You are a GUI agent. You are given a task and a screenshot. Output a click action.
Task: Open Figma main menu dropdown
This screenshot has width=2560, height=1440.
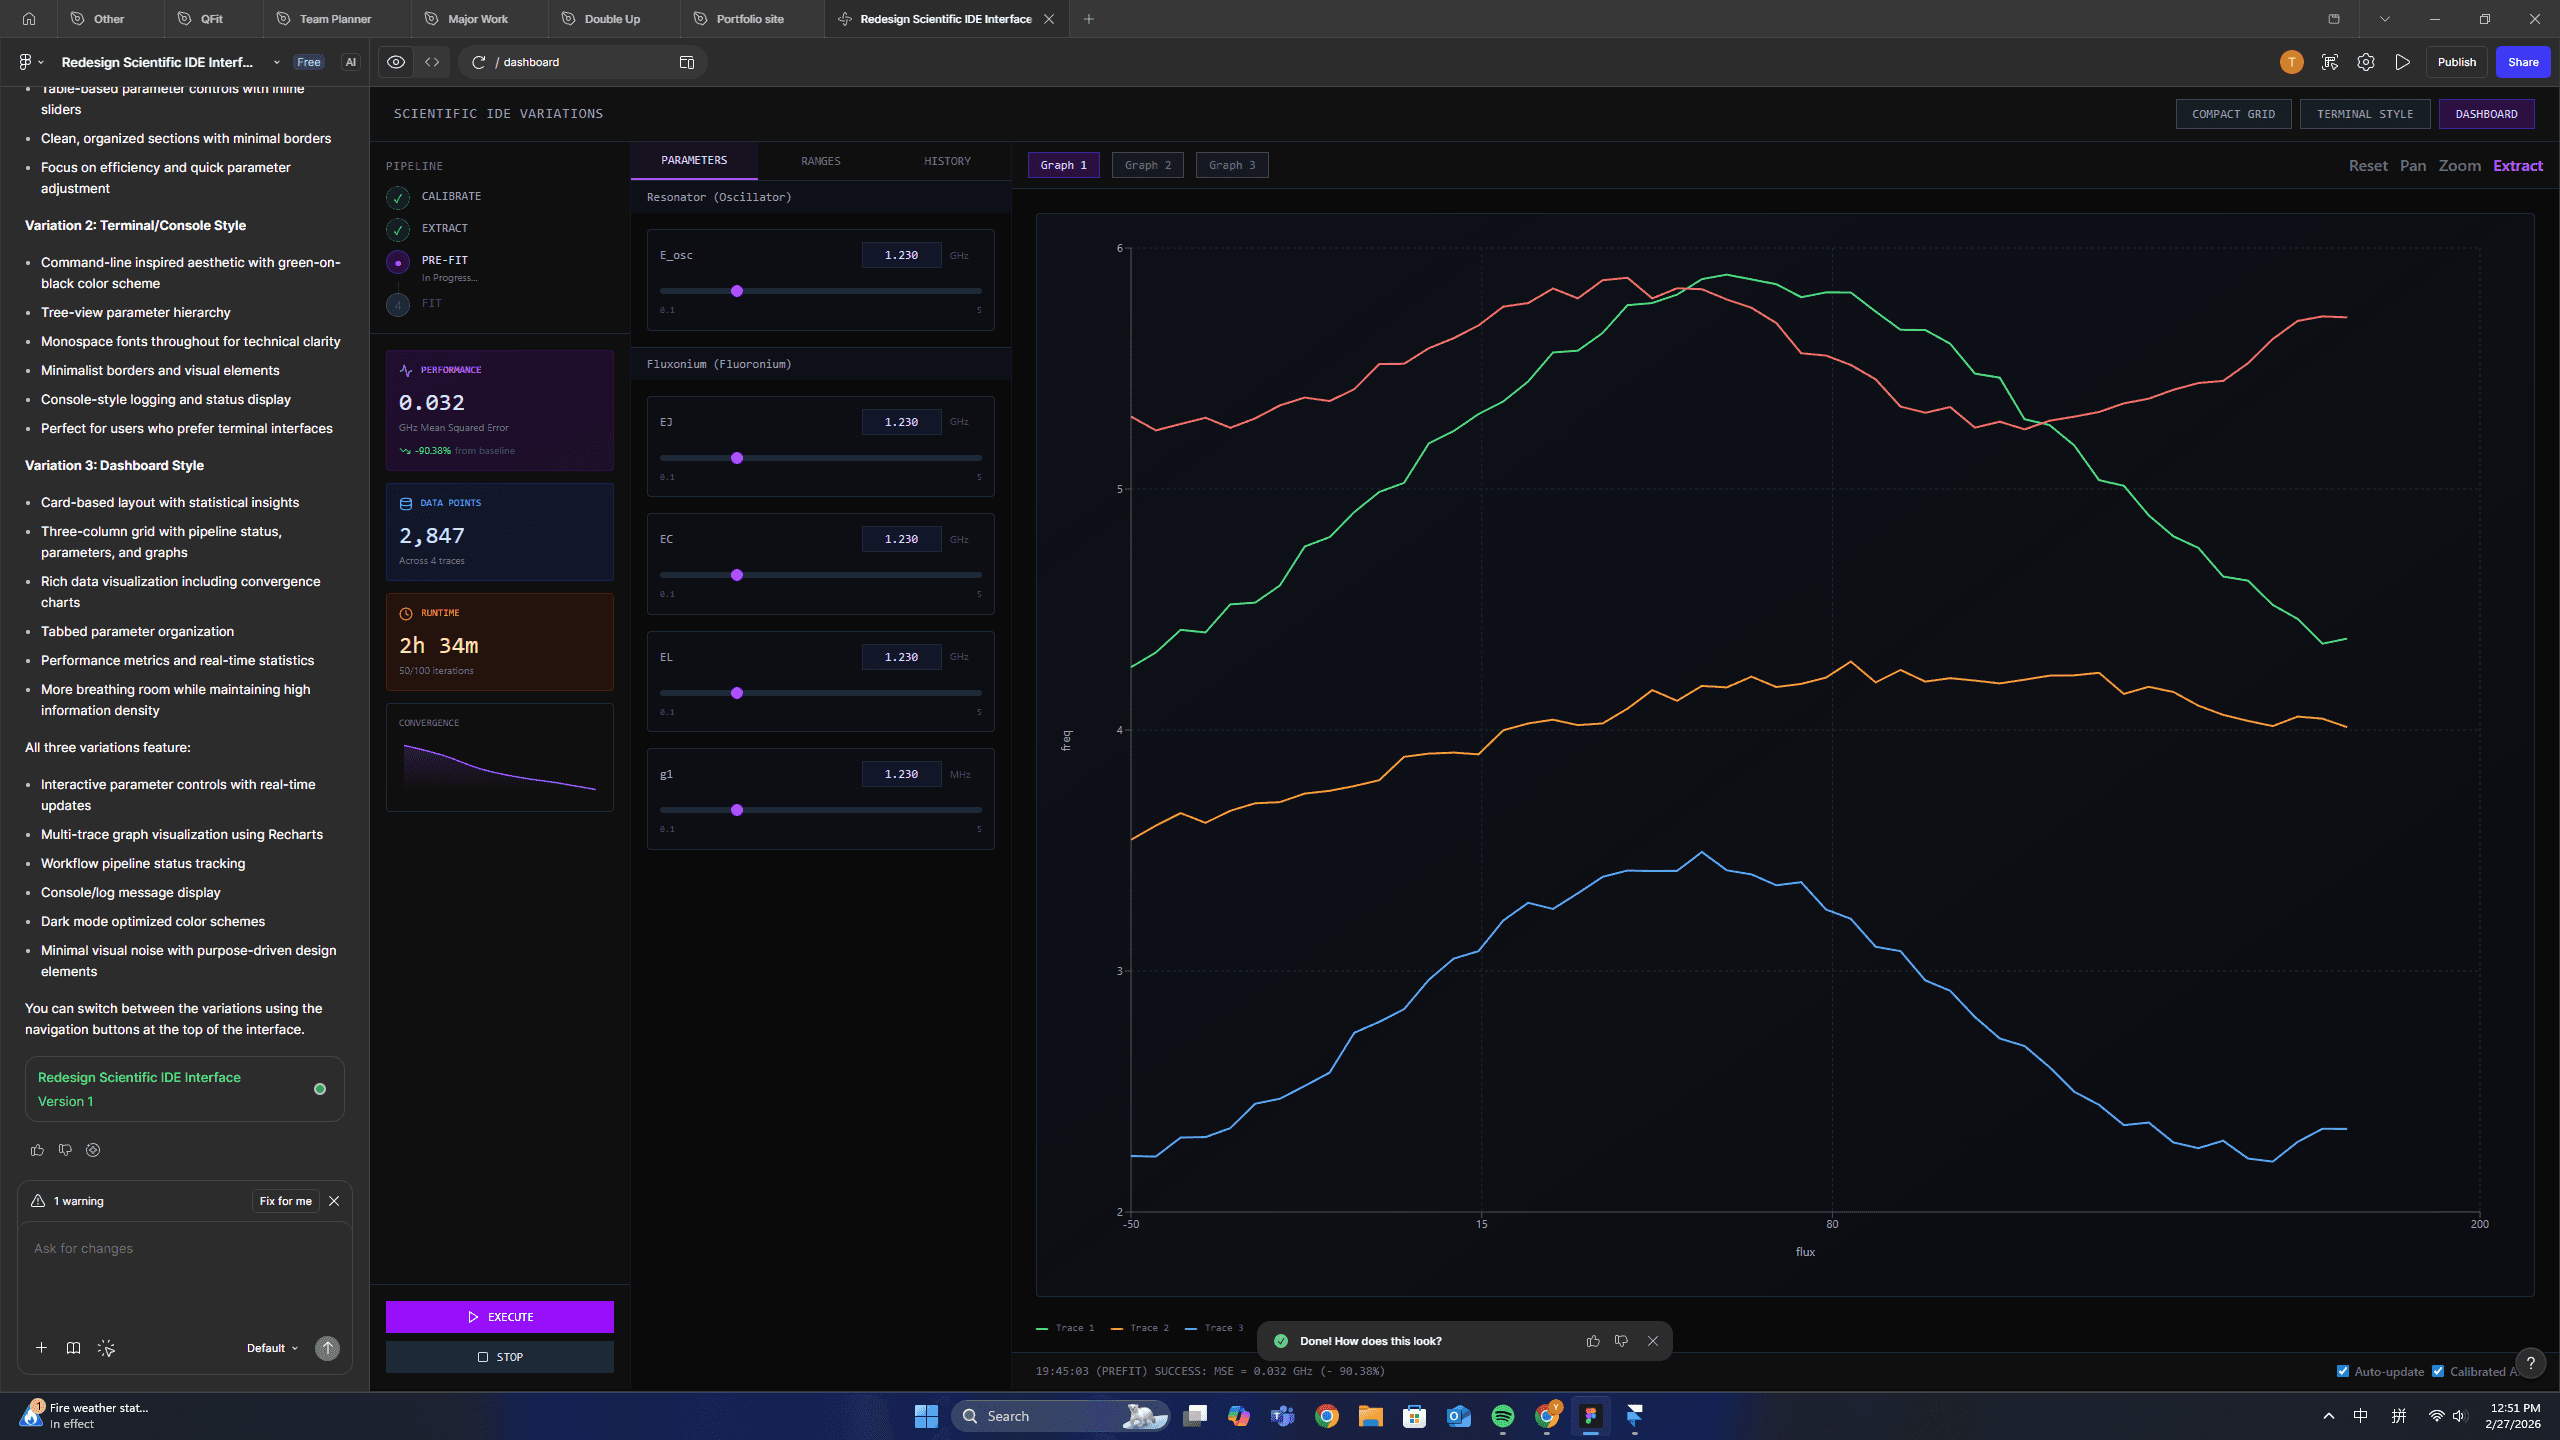30,62
